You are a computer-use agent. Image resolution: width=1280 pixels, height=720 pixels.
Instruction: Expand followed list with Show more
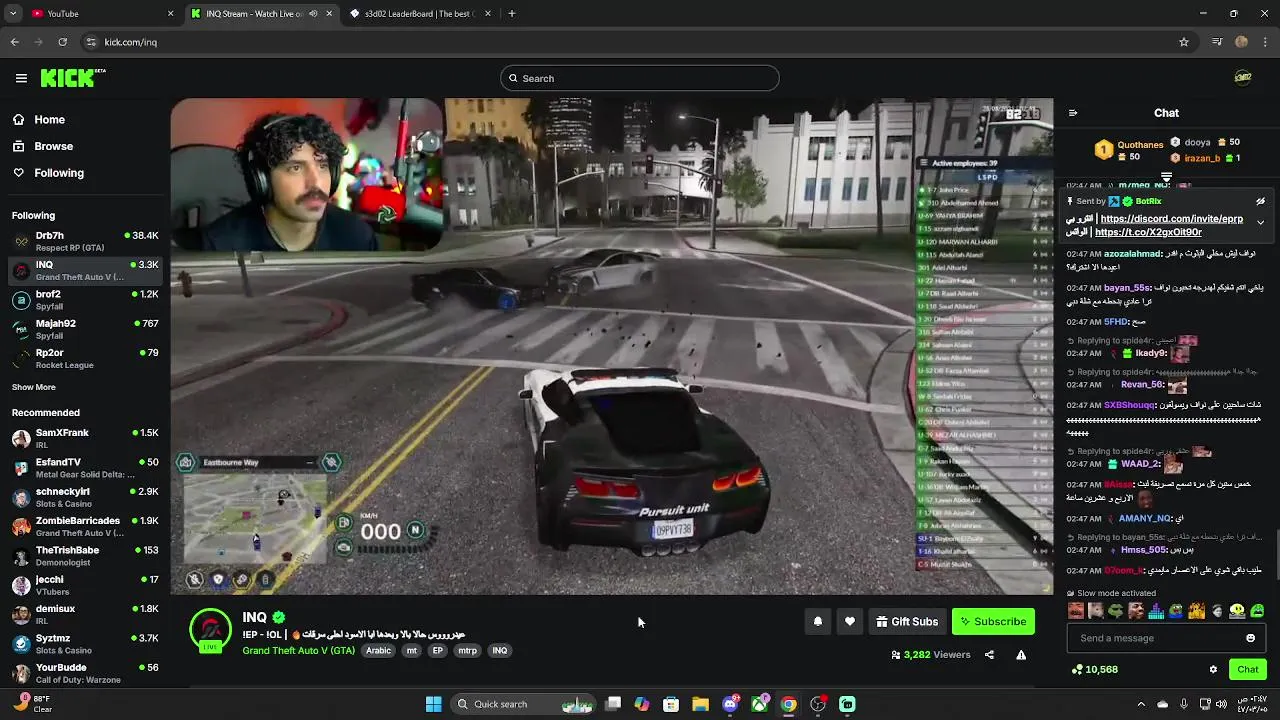[x=34, y=387]
